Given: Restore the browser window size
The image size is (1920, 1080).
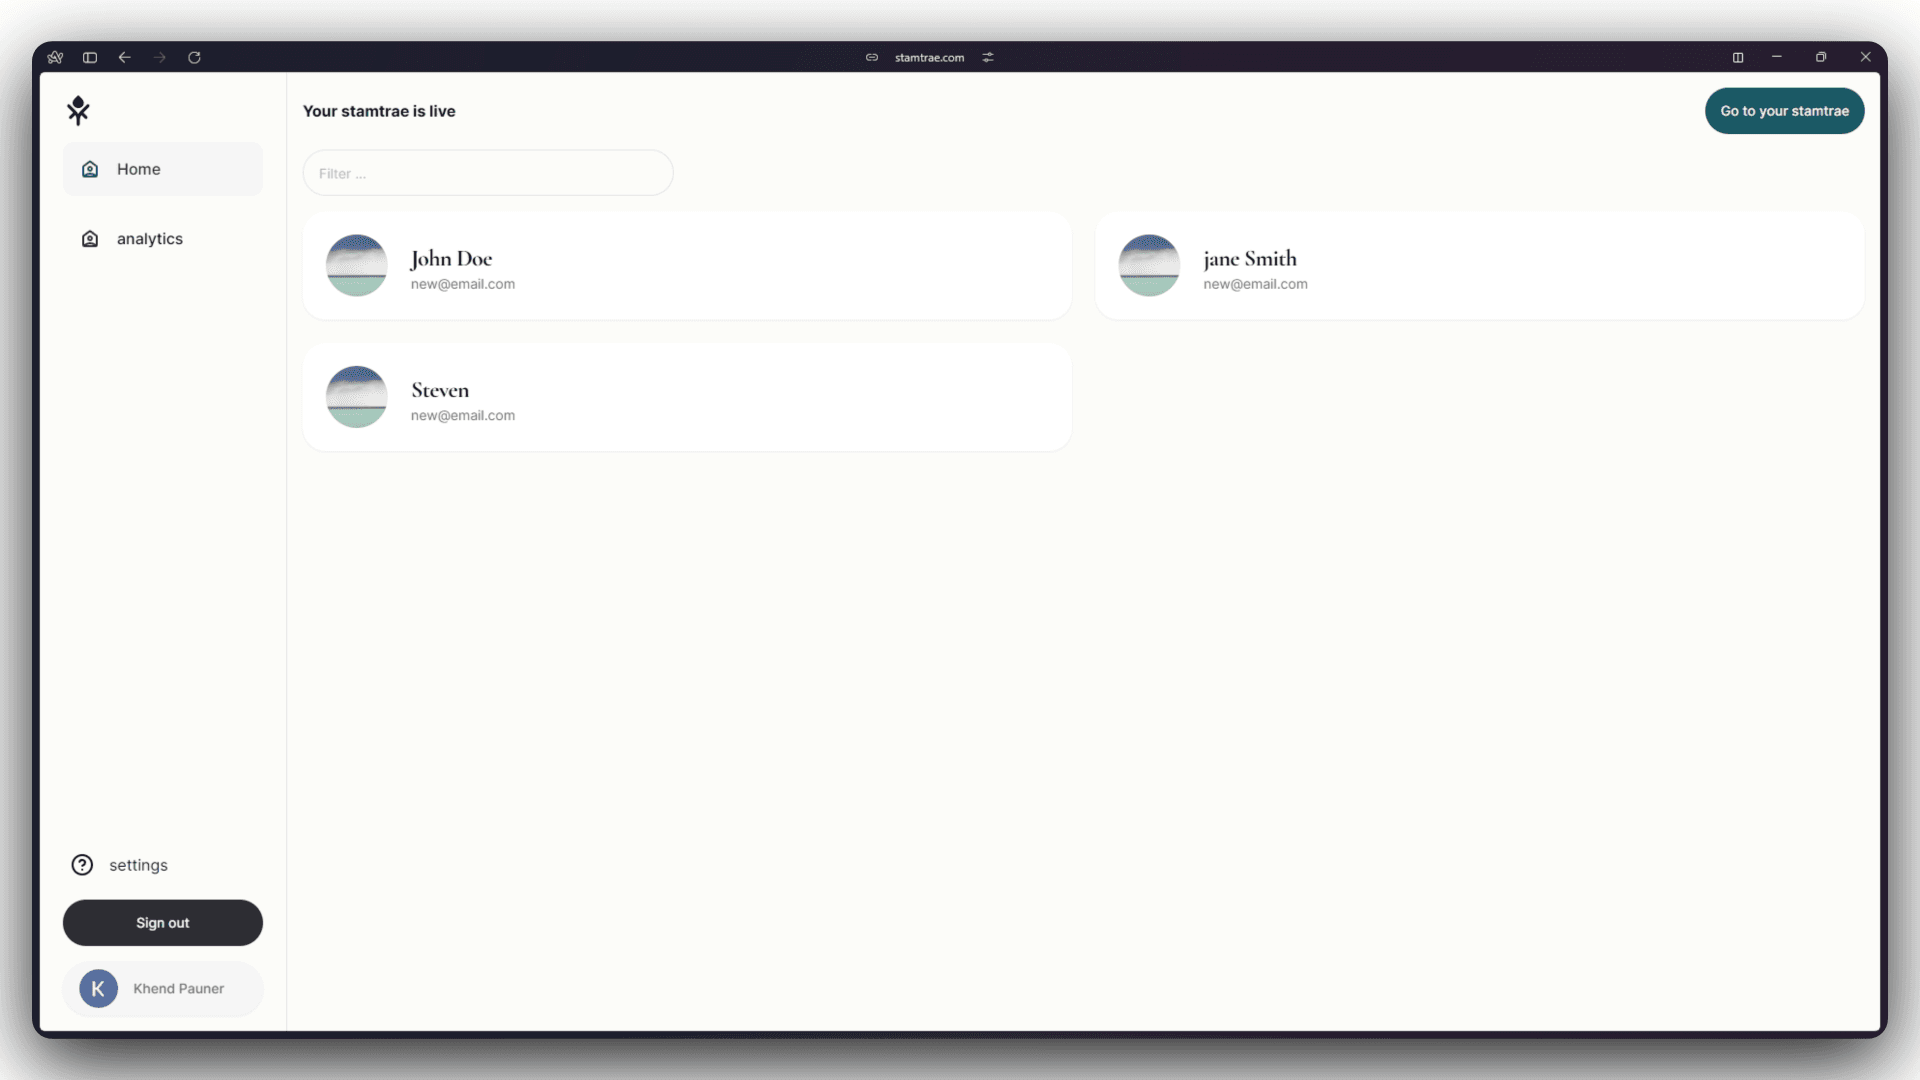Looking at the screenshot, I should [1821, 57].
